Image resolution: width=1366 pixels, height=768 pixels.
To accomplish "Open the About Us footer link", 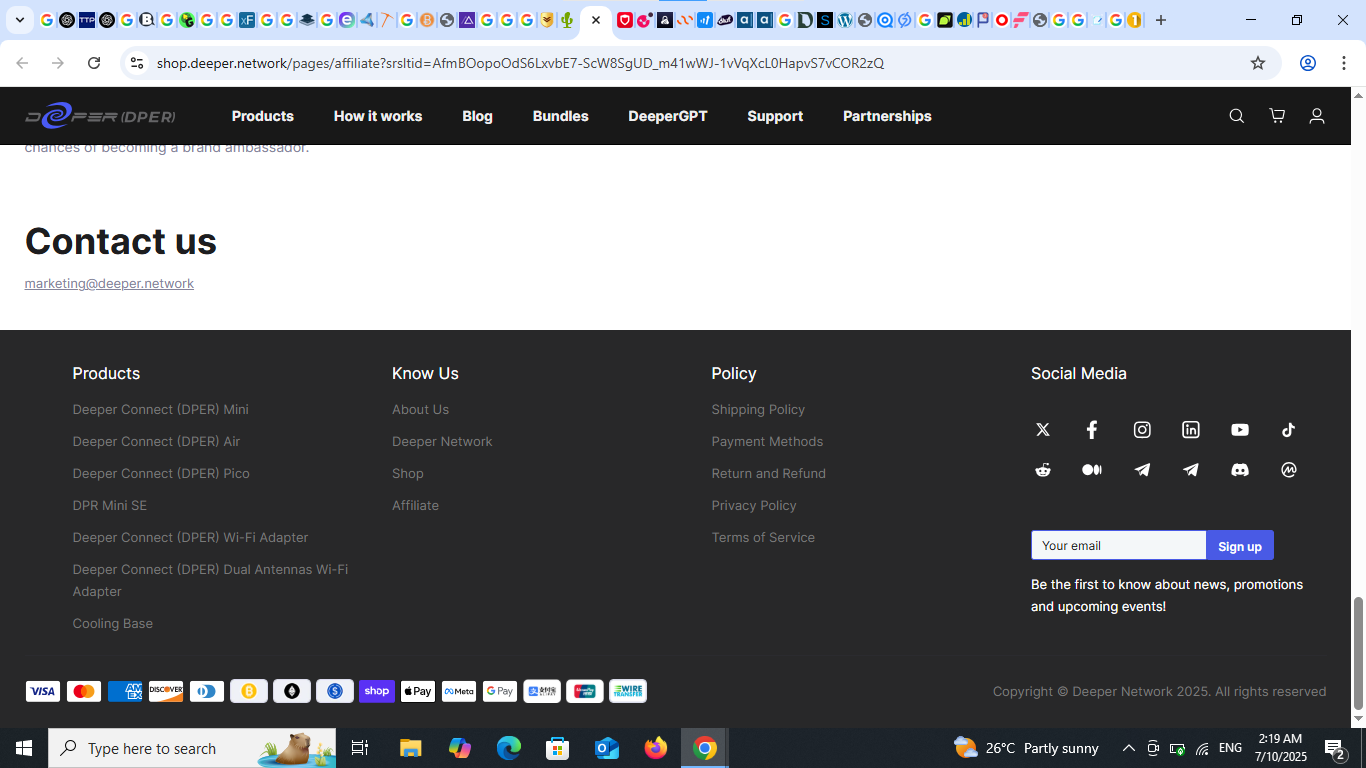I will pos(420,409).
